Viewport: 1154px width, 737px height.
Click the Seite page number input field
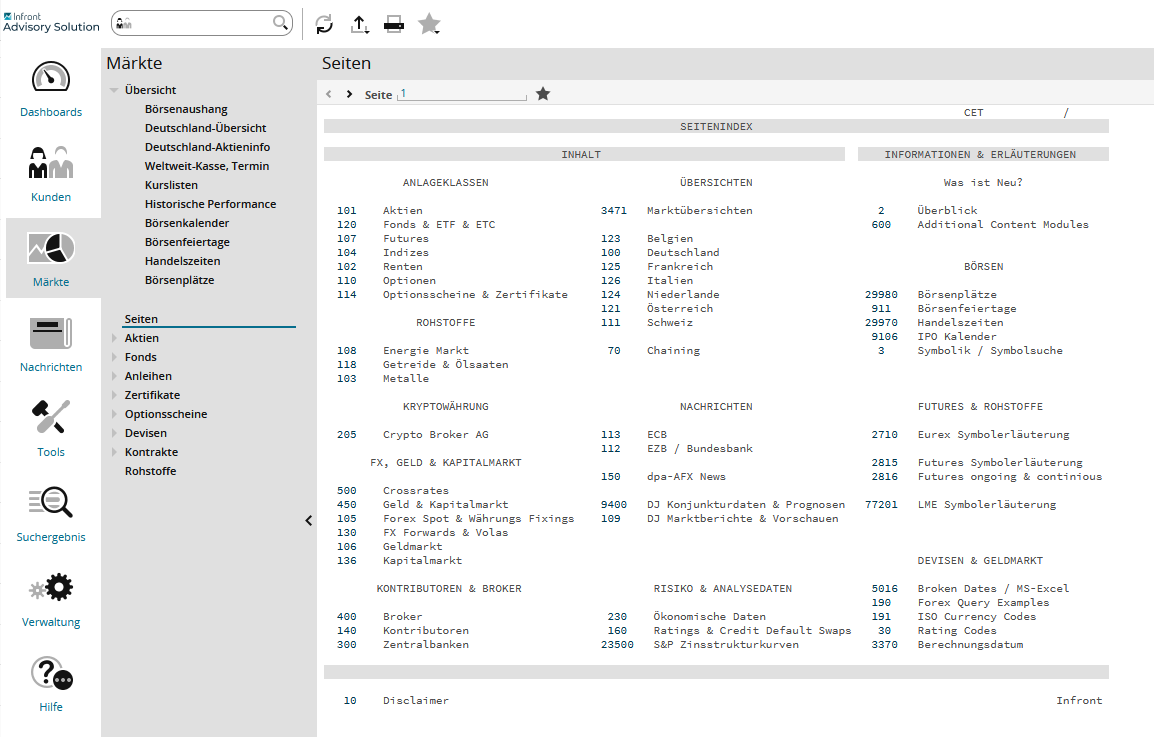pyautogui.click(x=461, y=94)
